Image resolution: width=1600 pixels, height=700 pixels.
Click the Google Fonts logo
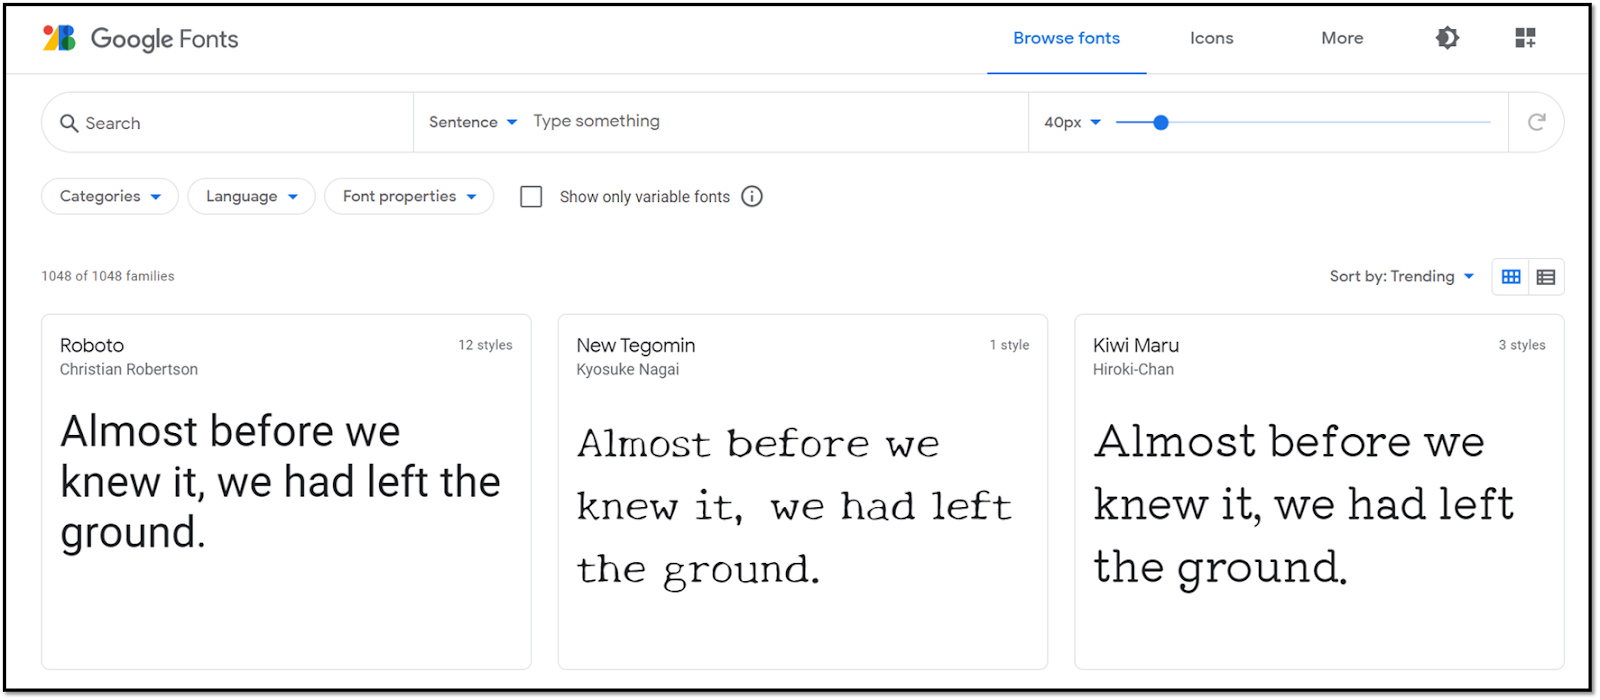(x=59, y=38)
